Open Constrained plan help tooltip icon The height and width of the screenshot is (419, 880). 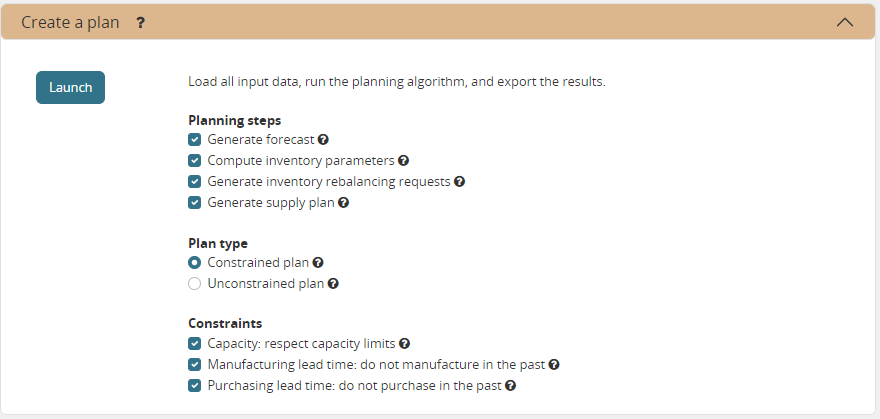point(318,262)
